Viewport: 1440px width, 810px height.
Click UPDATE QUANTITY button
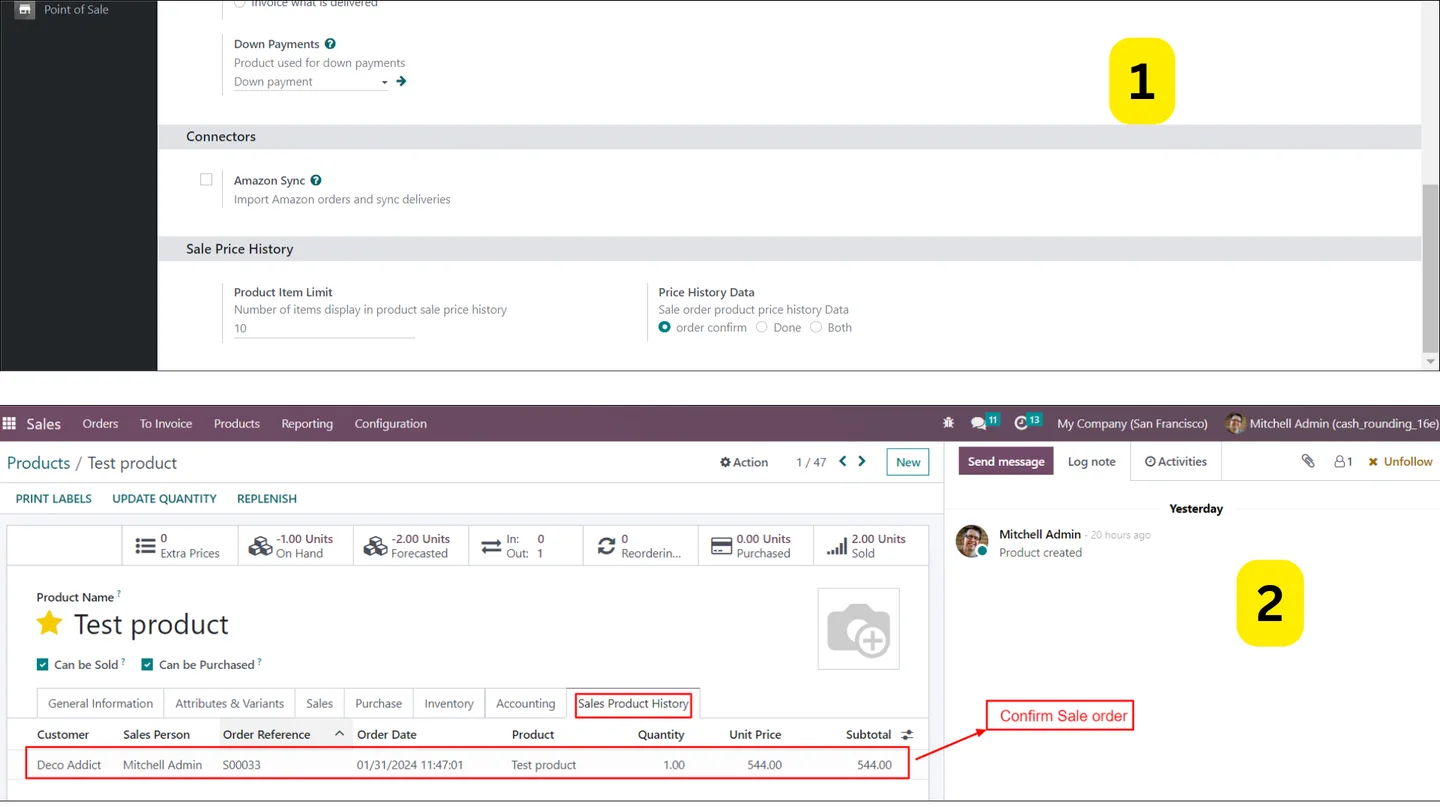coord(164,498)
